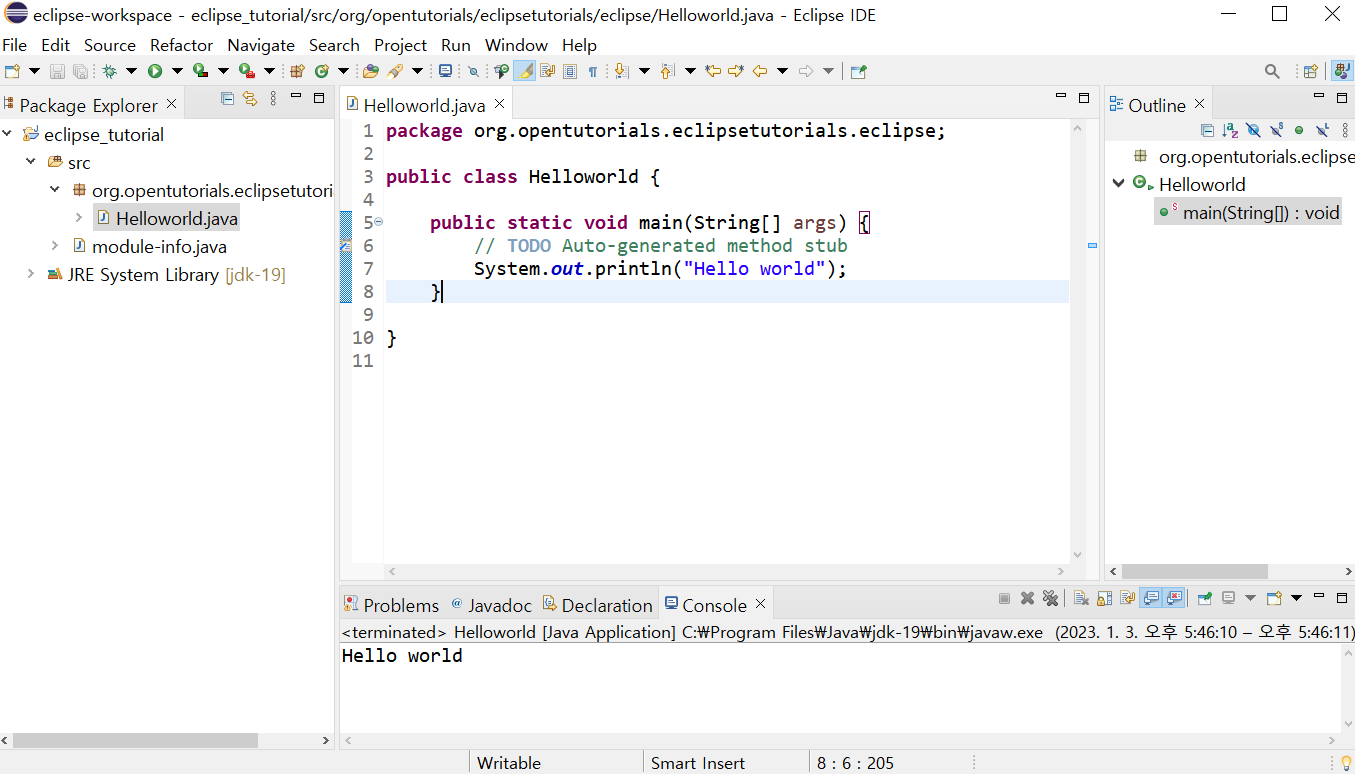This screenshot has width=1355, height=774.
Task: Click the Next Annotation icon
Action: (621, 71)
